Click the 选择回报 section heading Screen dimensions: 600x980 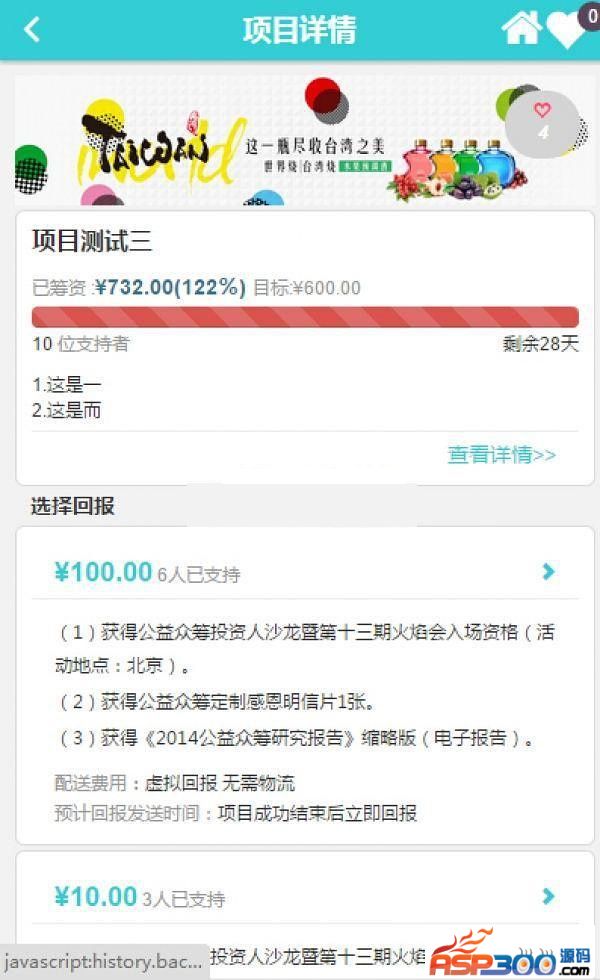(72, 506)
